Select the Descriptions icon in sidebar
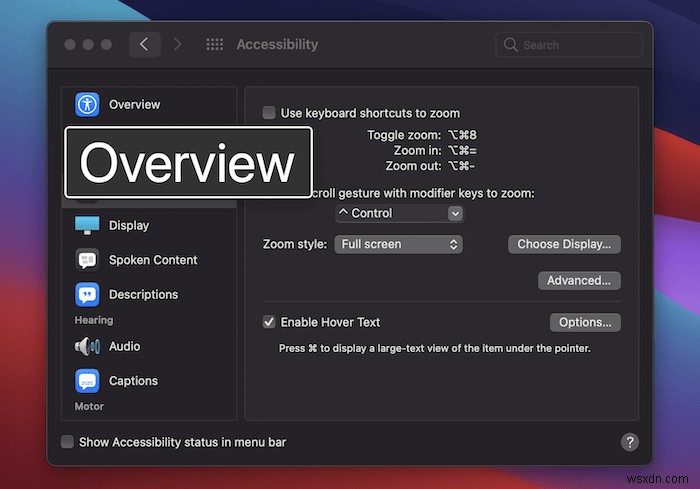Viewport: 700px width, 489px height. [x=87, y=295]
